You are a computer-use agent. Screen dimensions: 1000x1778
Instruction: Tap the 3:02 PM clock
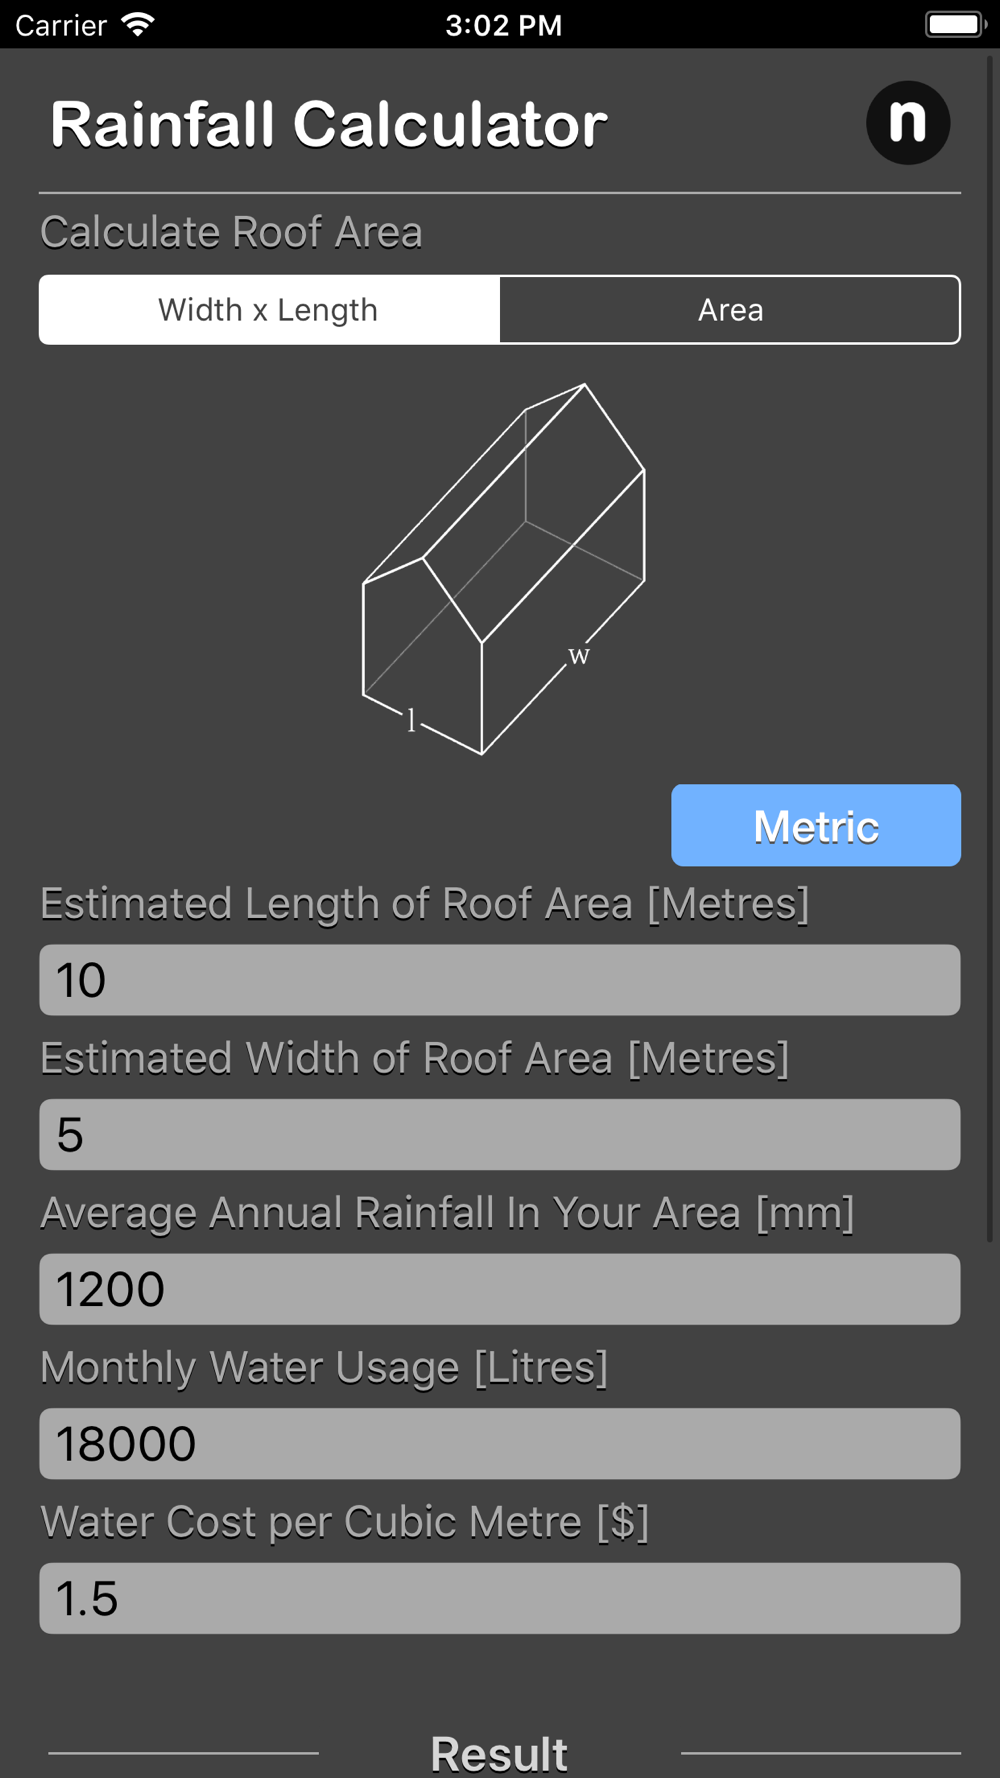(x=504, y=25)
